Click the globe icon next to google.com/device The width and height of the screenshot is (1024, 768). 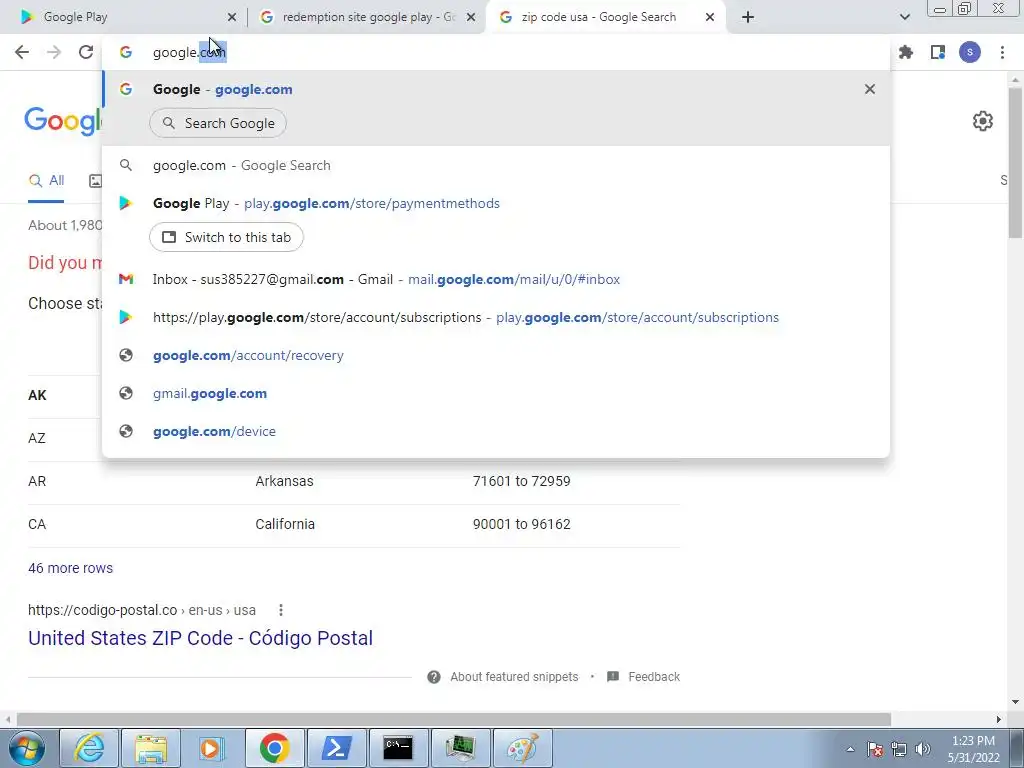click(126, 431)
